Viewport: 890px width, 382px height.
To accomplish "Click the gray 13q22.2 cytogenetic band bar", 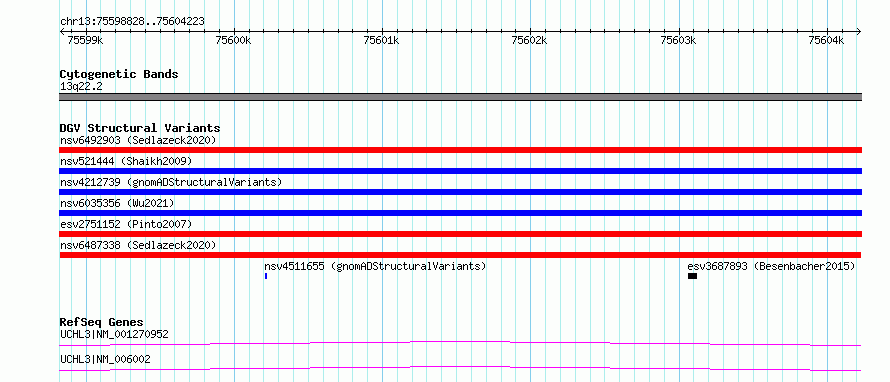I will coord(460,97).
